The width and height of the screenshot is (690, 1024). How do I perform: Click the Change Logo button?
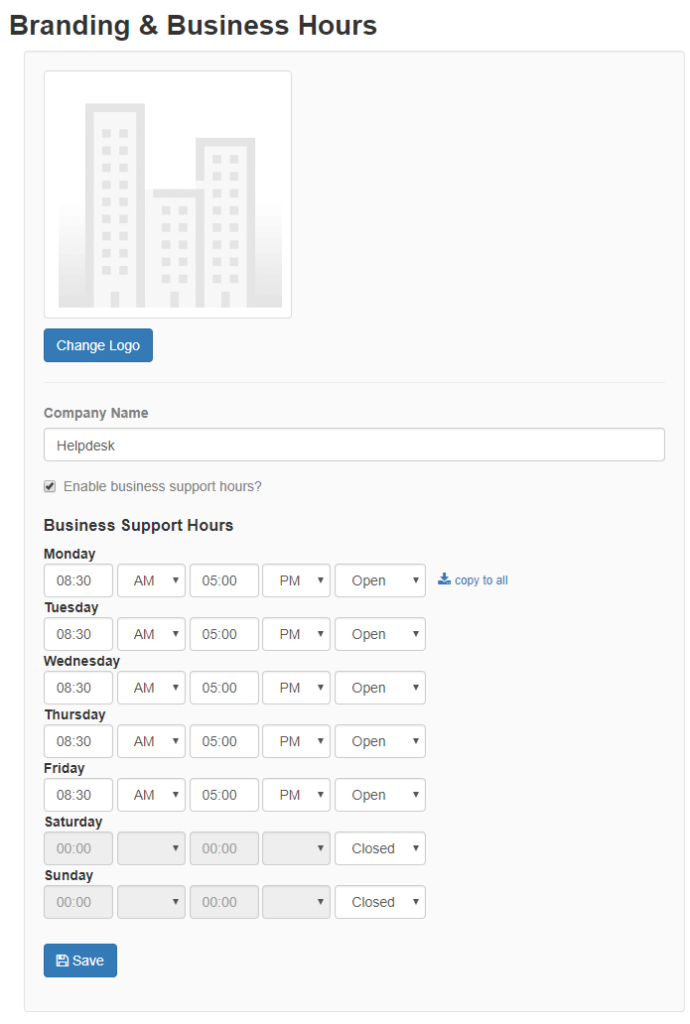(x=98, y=345)
